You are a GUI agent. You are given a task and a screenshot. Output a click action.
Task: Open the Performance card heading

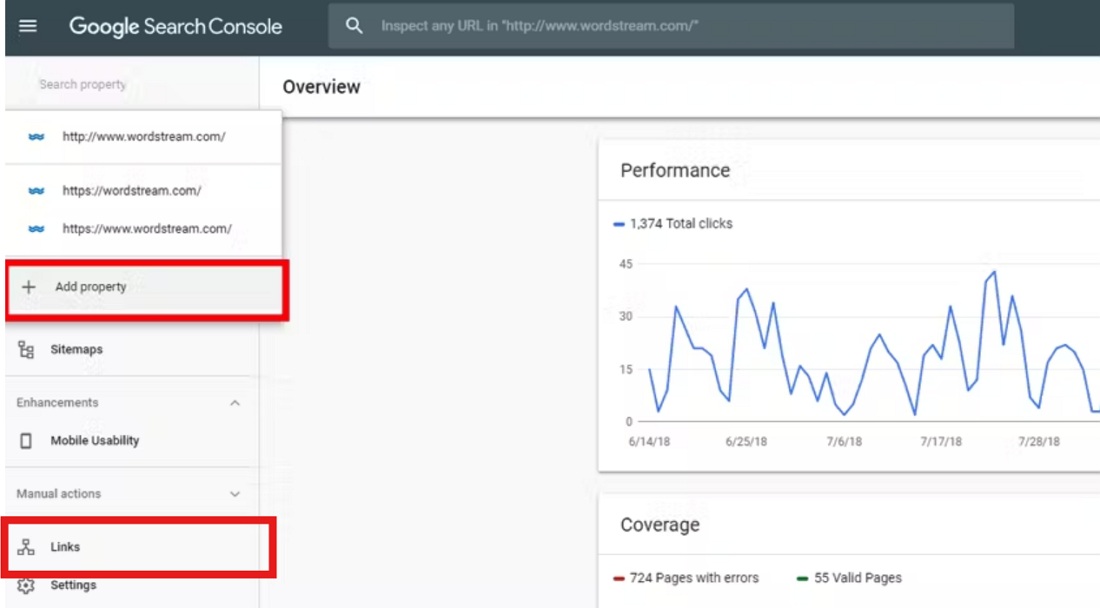(x=675, y=170)
